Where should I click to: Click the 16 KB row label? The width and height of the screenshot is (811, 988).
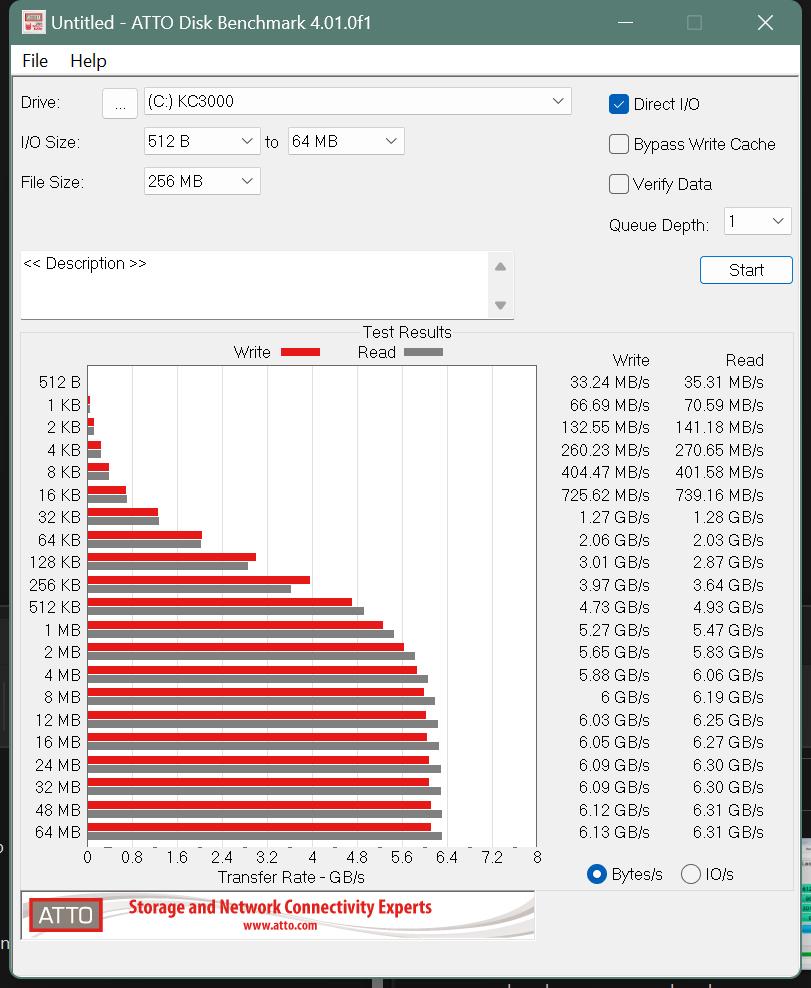coord(60,495)
